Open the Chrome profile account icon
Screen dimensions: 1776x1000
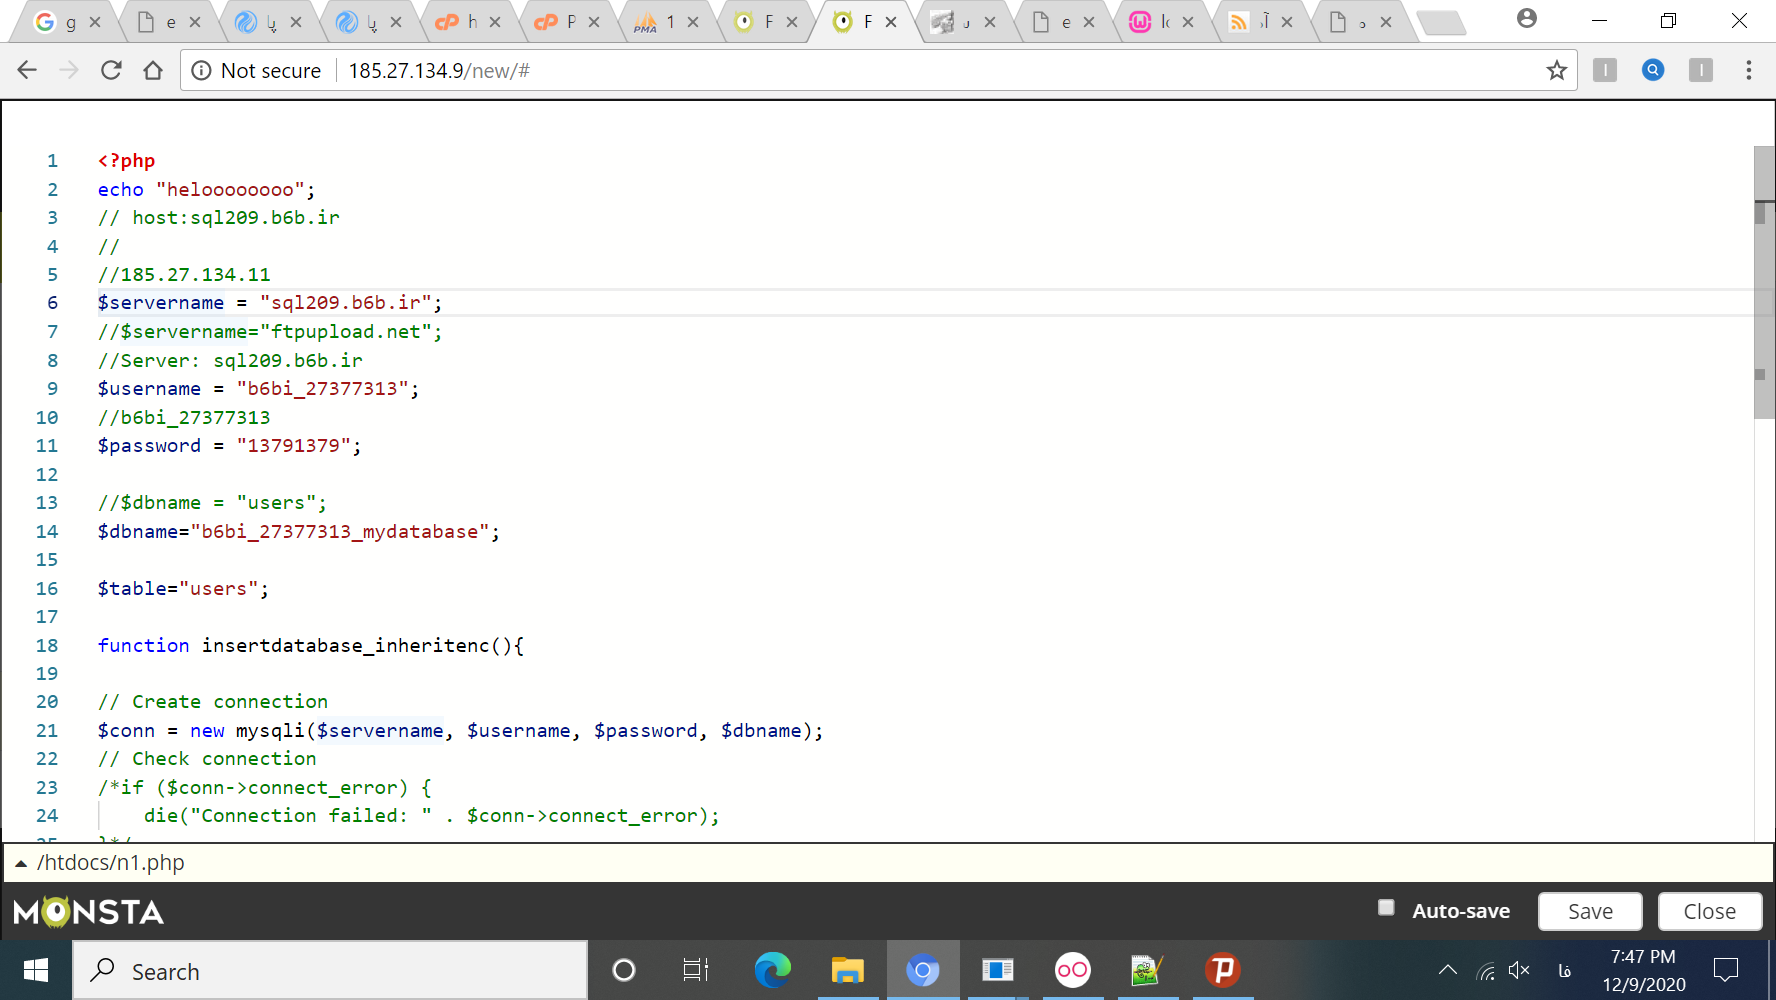1526,18
